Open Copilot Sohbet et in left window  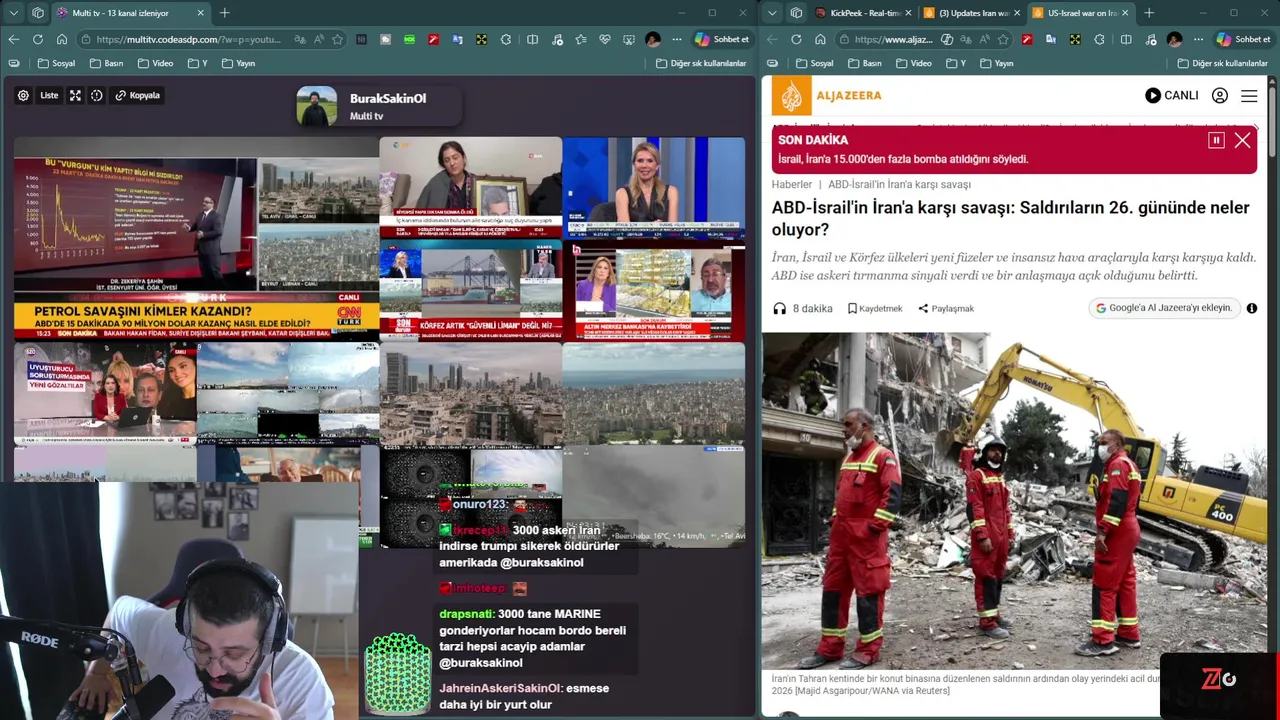[722, 39]
